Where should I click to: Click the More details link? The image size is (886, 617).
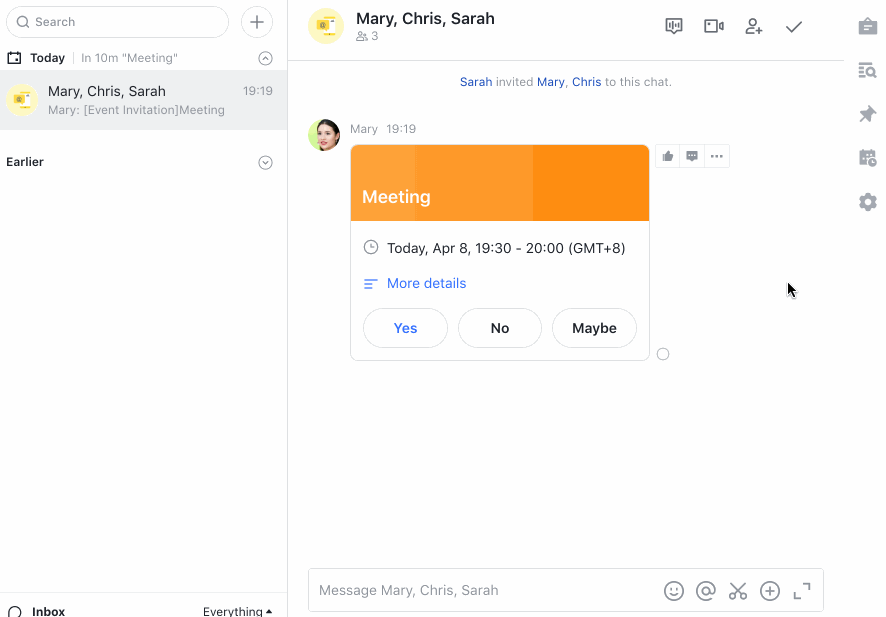426,284
